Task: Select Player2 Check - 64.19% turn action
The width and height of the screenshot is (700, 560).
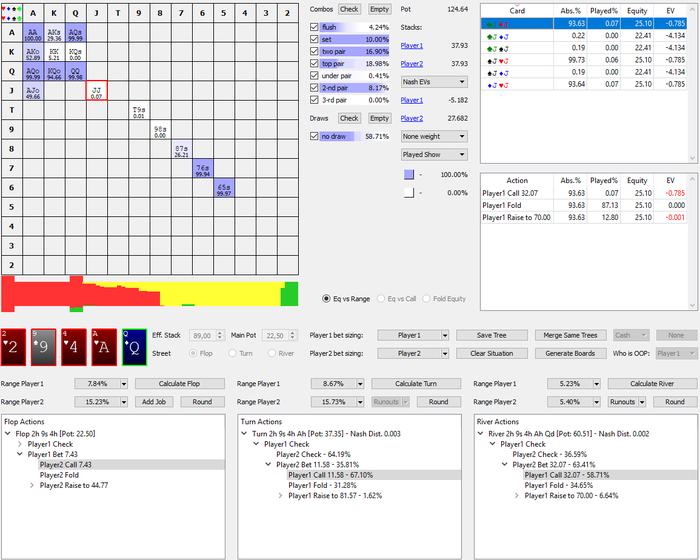Action: tap(313, 455)
